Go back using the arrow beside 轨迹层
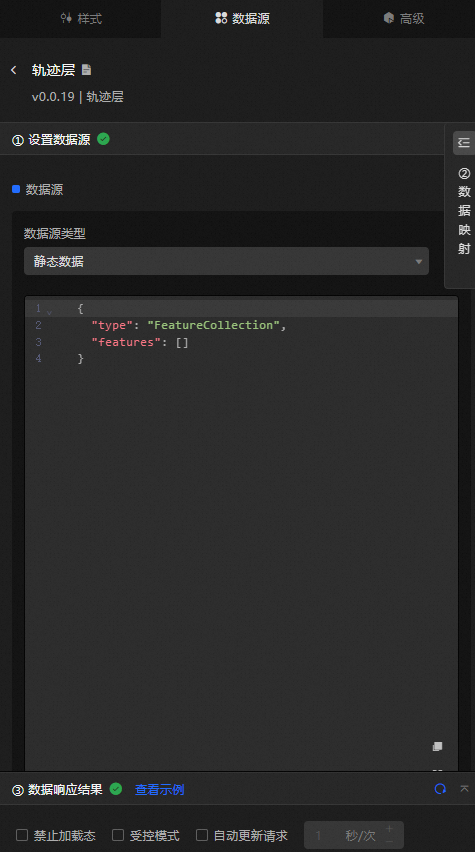The height and width of the screenshot is (852, 475). tap(14, 70)
